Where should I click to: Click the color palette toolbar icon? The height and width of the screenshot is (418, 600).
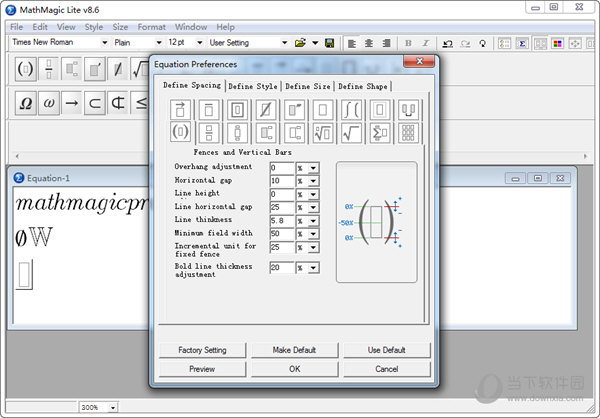[558, 43]
